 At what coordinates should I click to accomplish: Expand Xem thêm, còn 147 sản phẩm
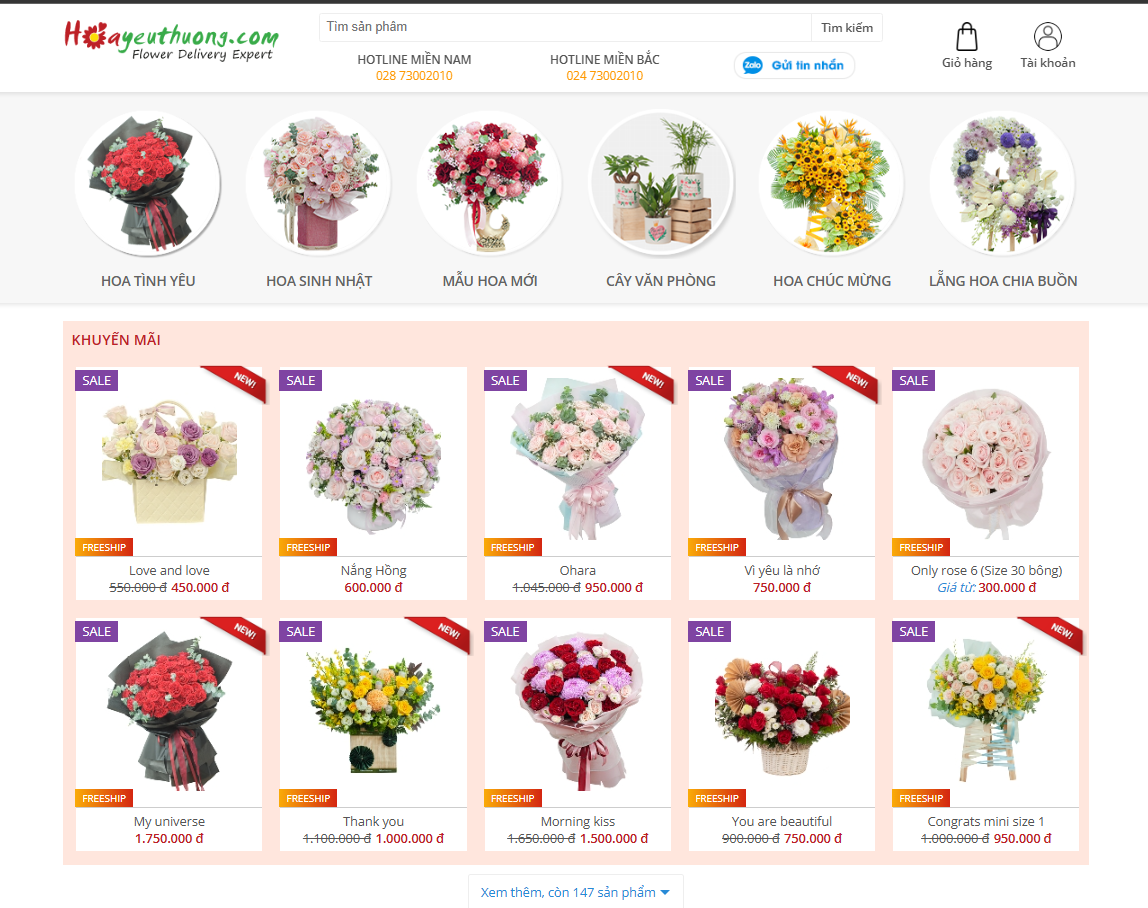tap(575, 892)
